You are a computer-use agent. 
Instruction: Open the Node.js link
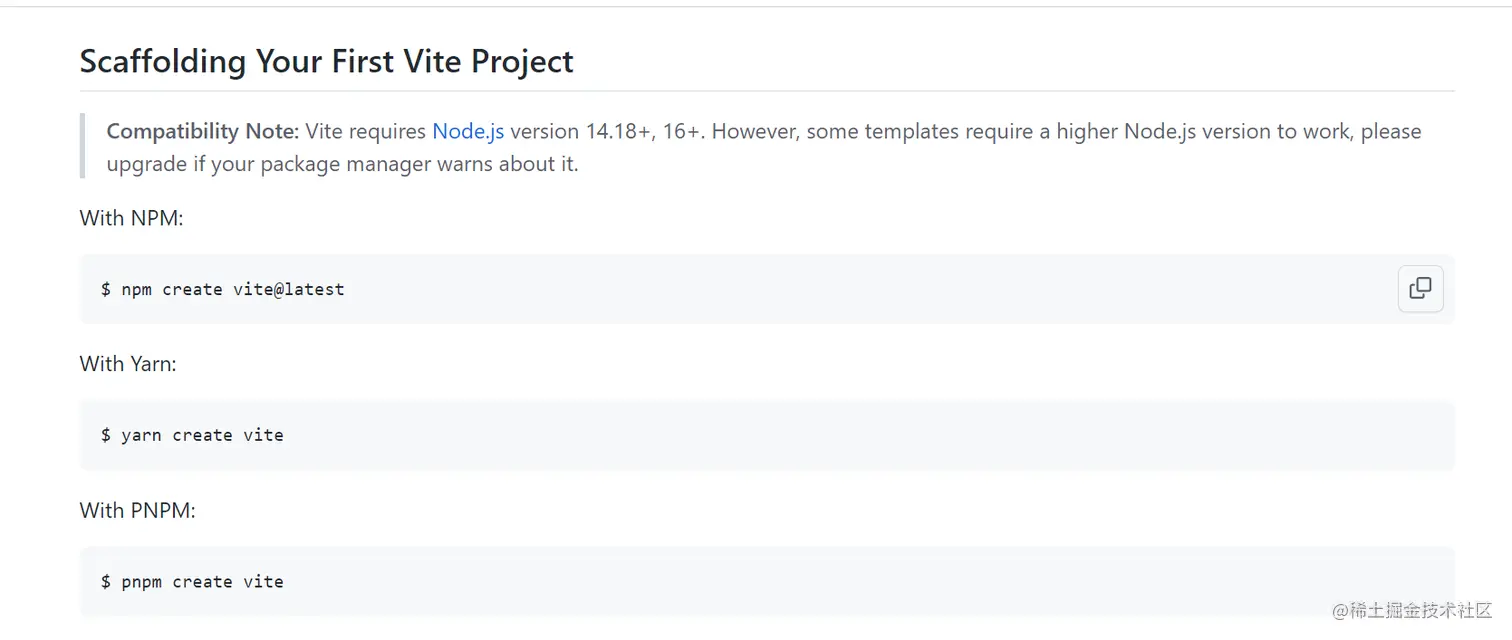click(468, 131)
